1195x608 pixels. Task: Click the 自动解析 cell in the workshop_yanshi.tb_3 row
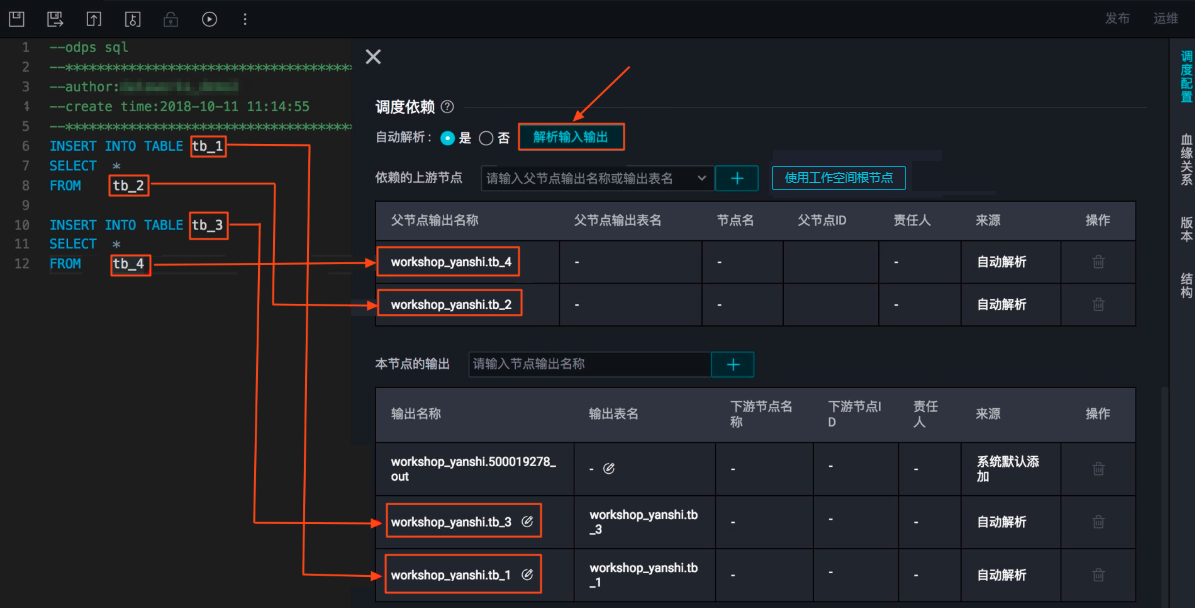click(x=1001, y=522)
